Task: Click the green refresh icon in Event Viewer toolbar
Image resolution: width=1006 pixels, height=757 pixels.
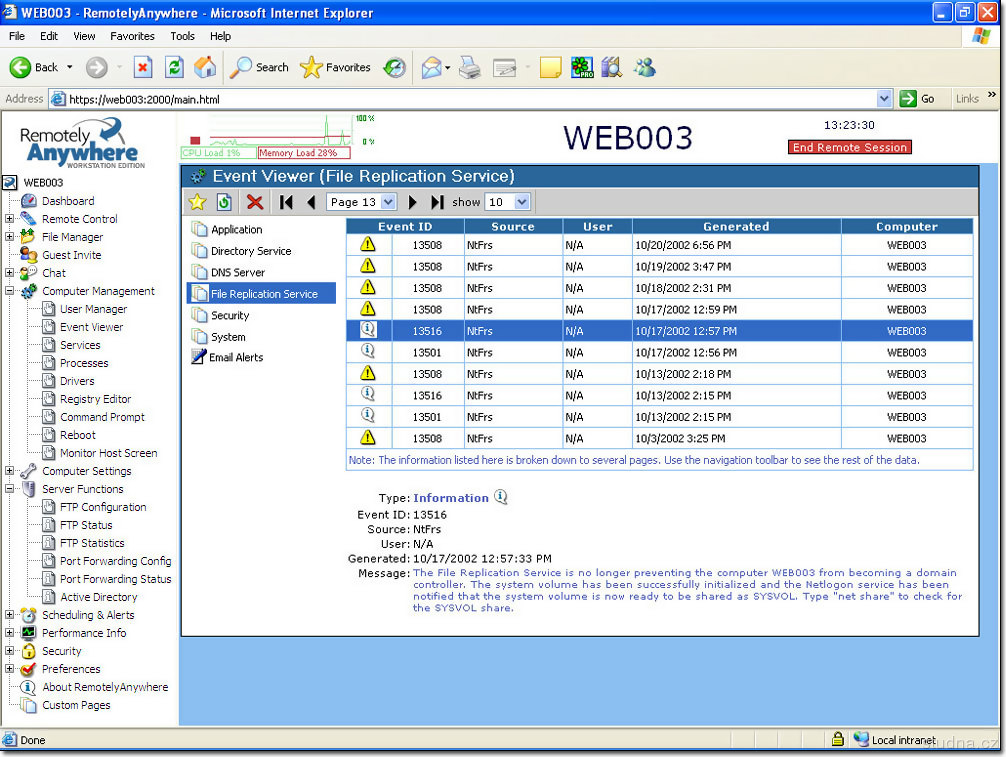Action: pos(224,202)
